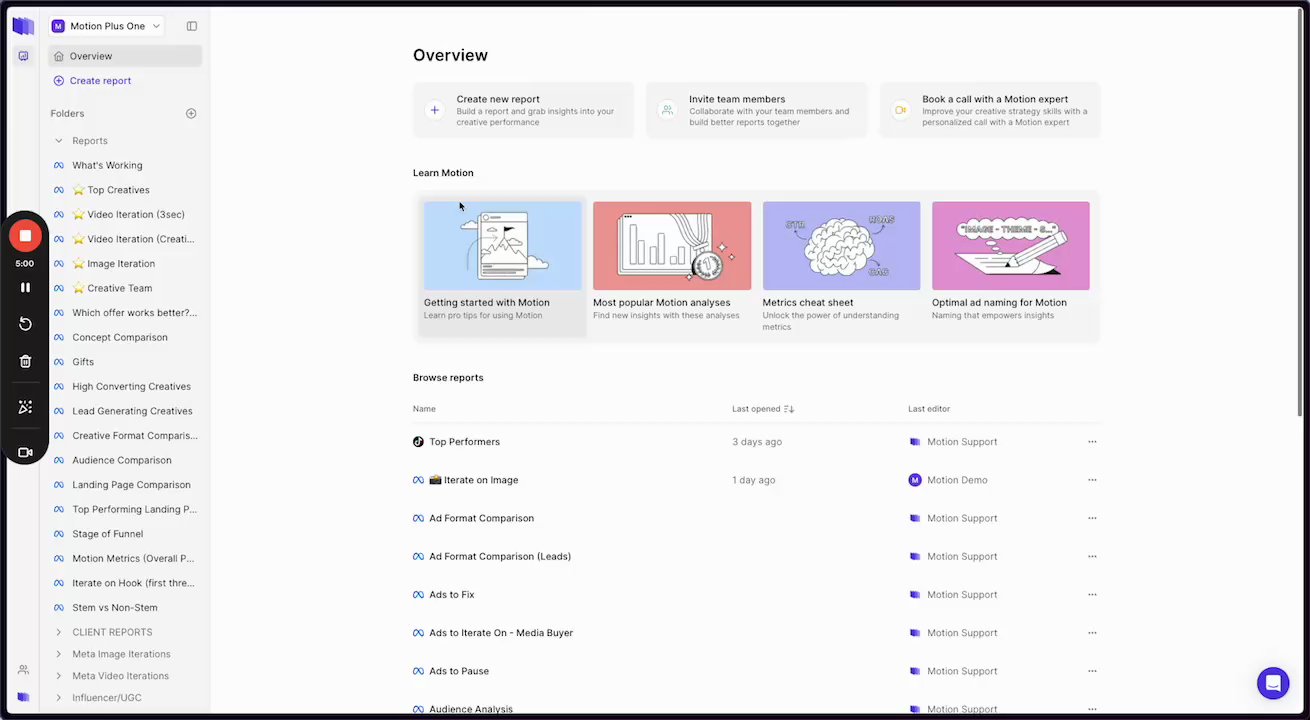1310x720 pixels.
Task: Click the team members icon in left rail
Action: point(23,670)
